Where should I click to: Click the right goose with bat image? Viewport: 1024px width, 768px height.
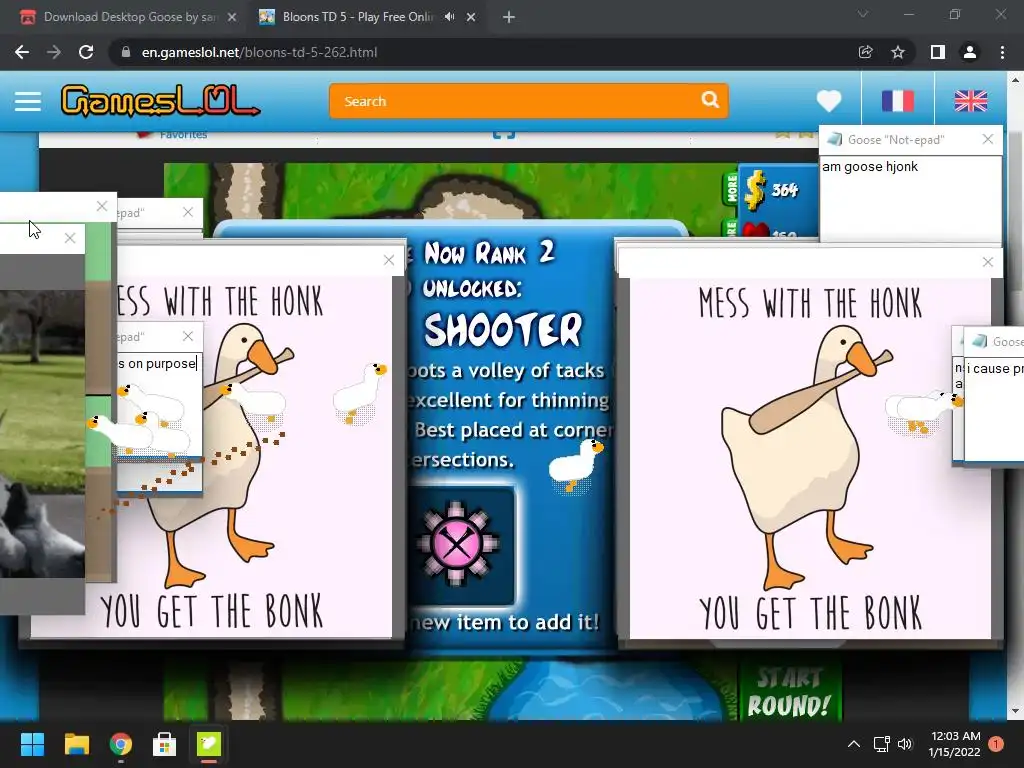click(808, 457)
